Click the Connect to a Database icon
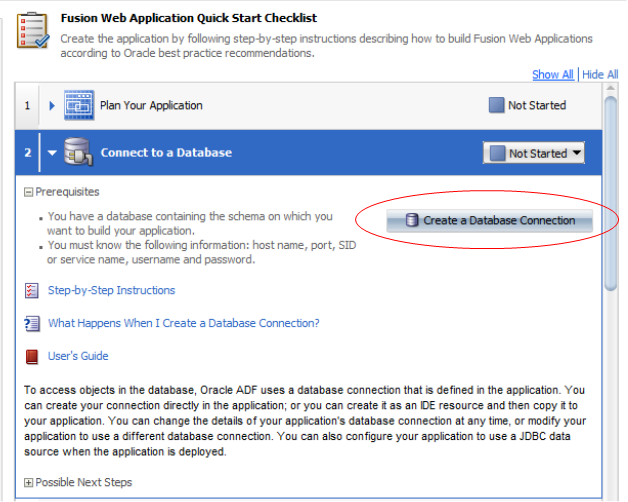This screenshot has height=502, width=628. pyautogui.click(x=78, y=152)
